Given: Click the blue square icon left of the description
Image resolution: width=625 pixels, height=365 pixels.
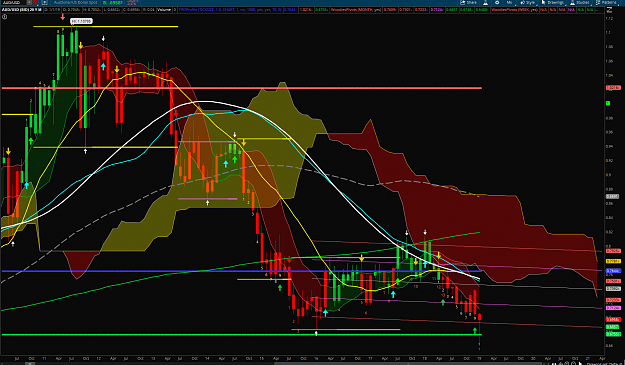Looking at the screenshot, I should 45,2.
